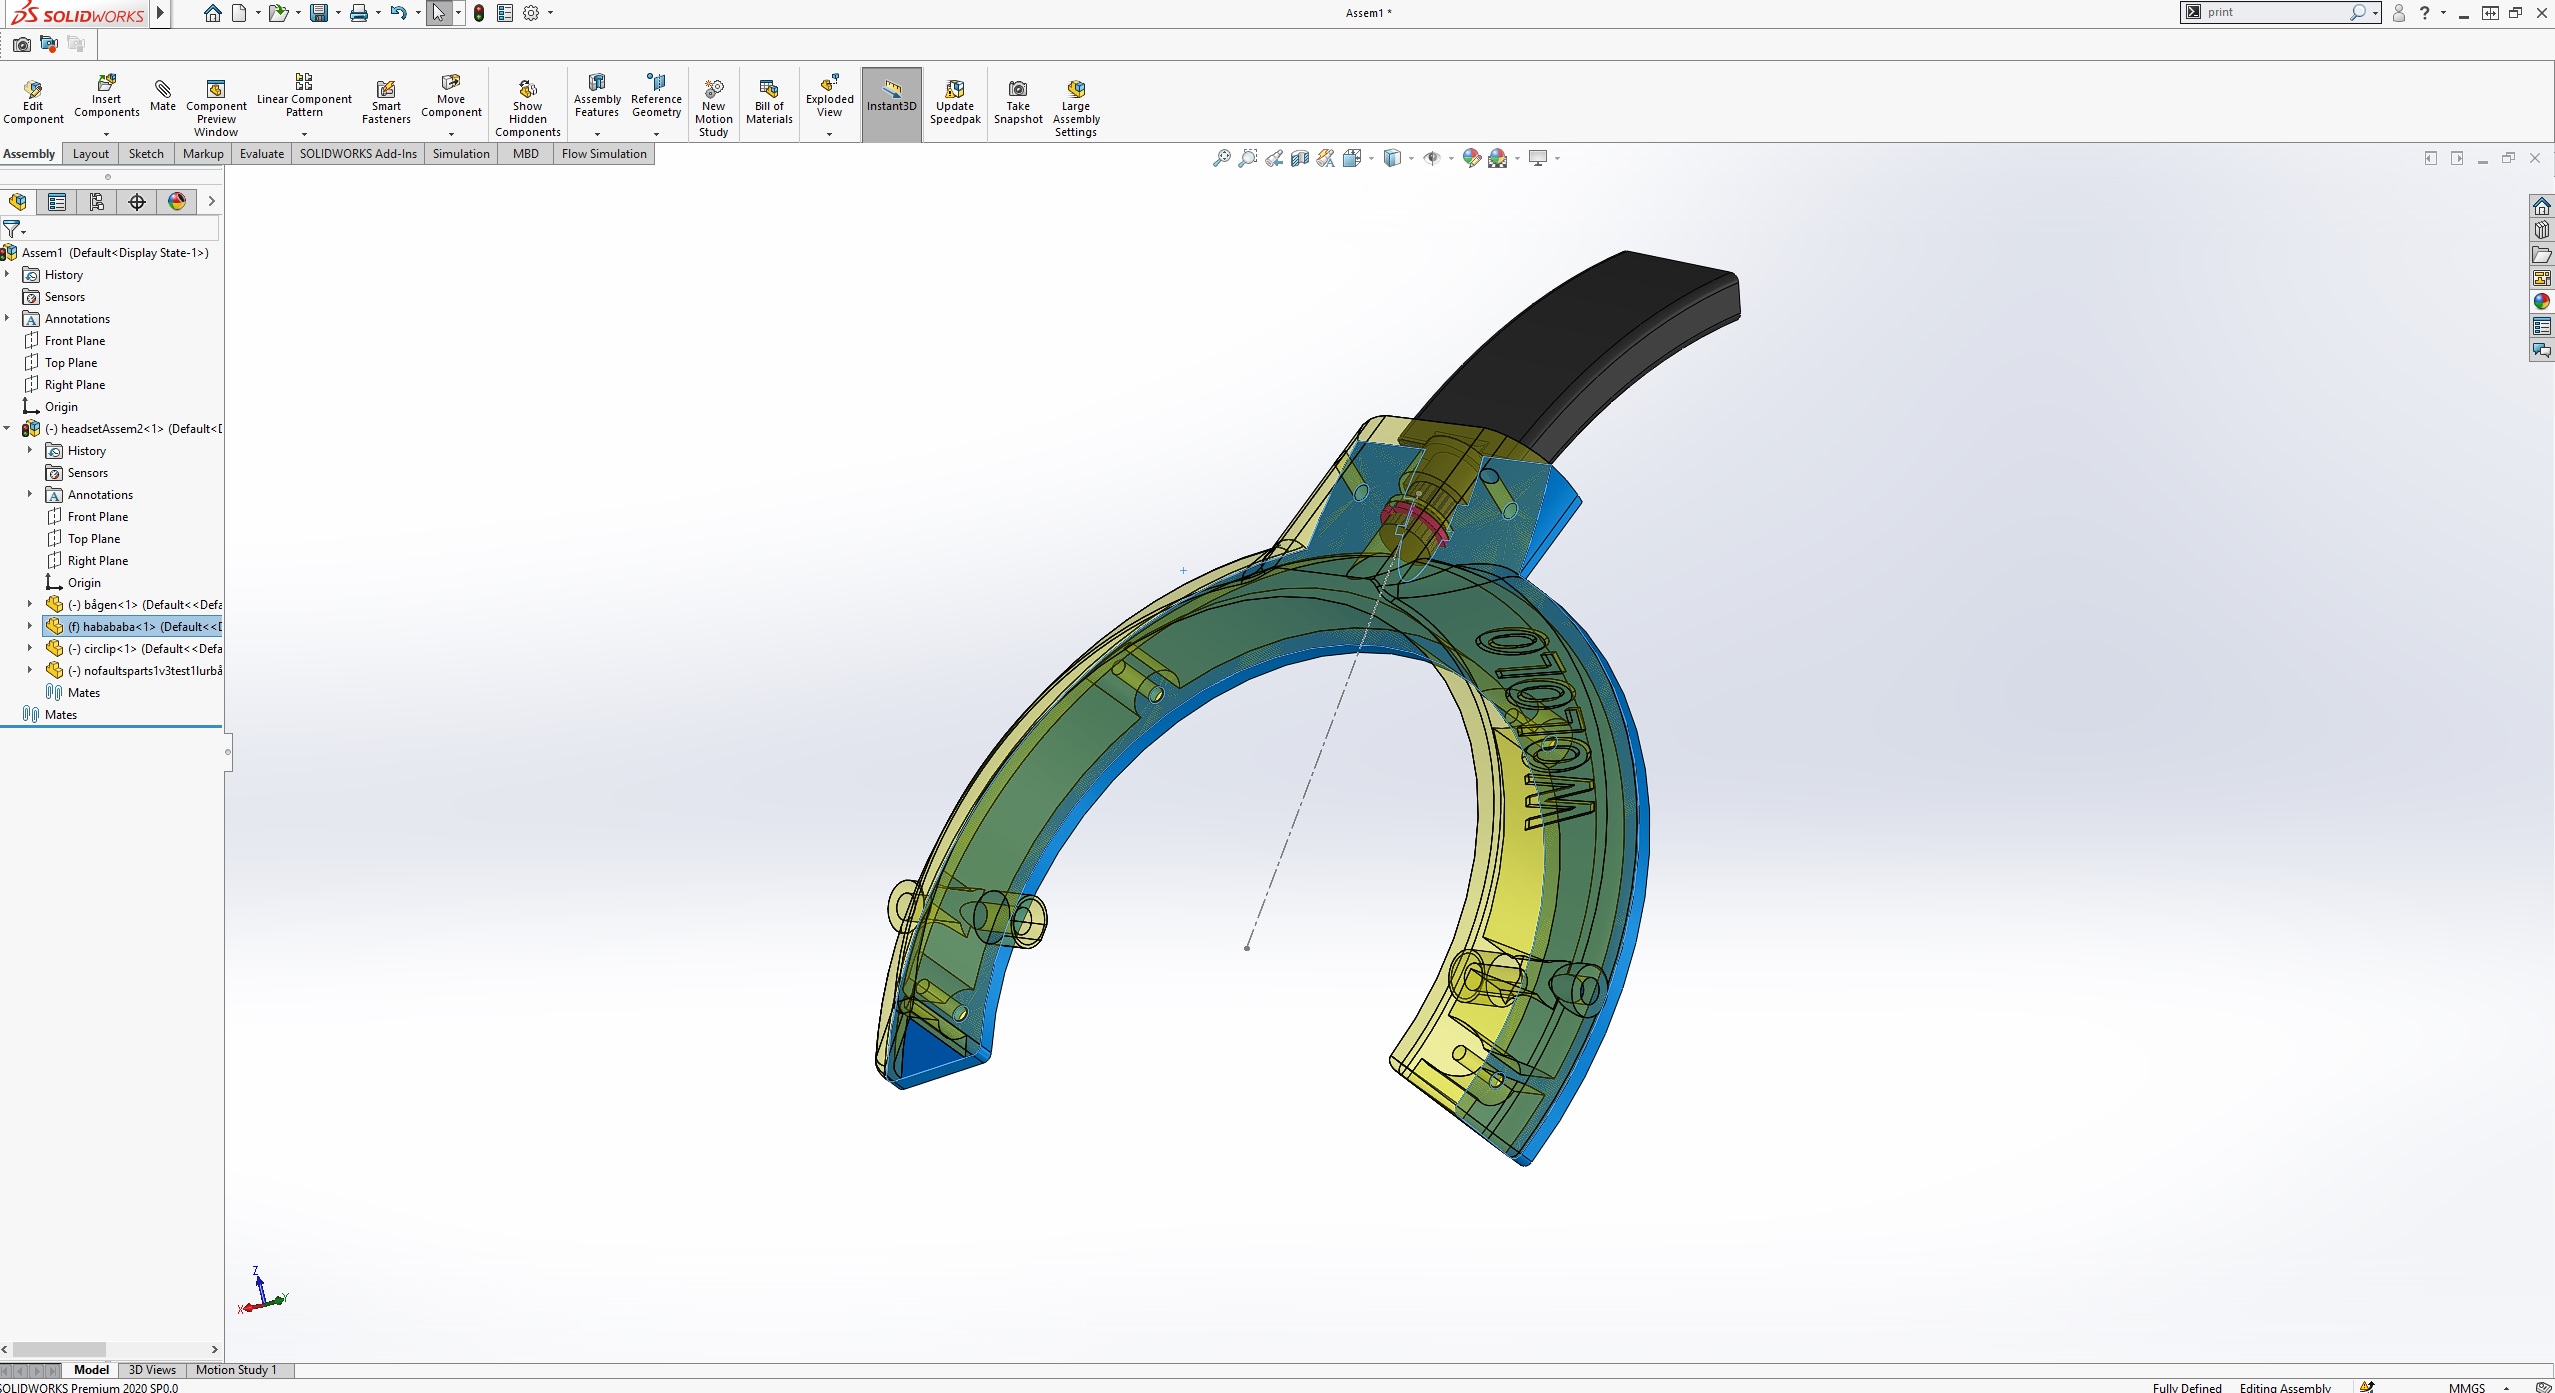Click Update Speedpak
The height and width of the screenshot is (1393, 2555).
[955, 102]
